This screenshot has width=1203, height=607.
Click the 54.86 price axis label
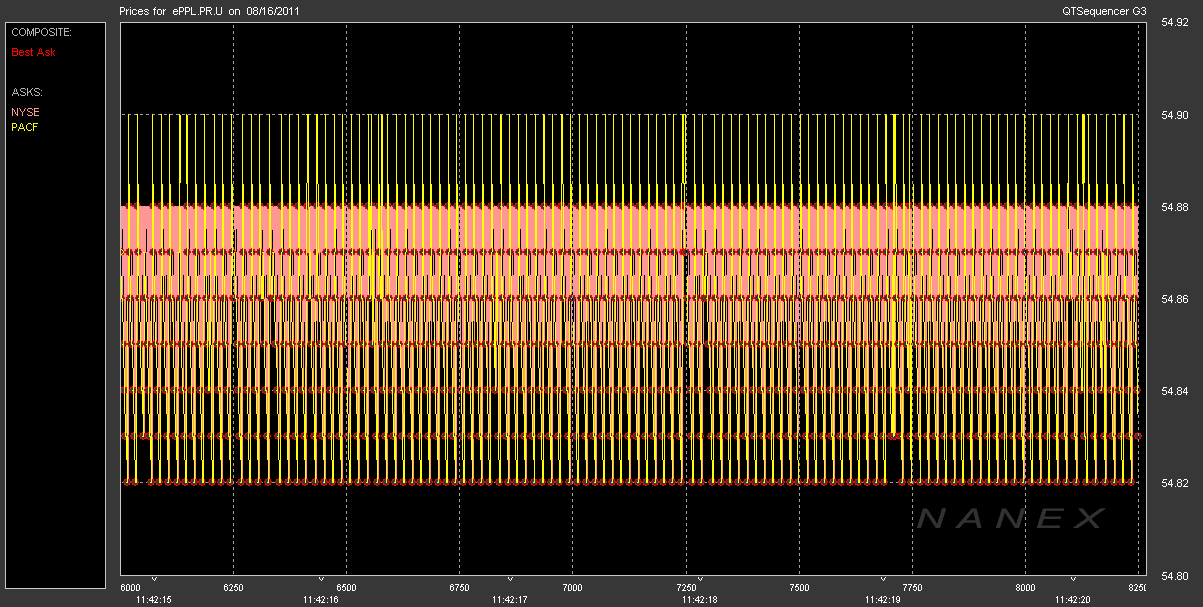click(1174, 299)
